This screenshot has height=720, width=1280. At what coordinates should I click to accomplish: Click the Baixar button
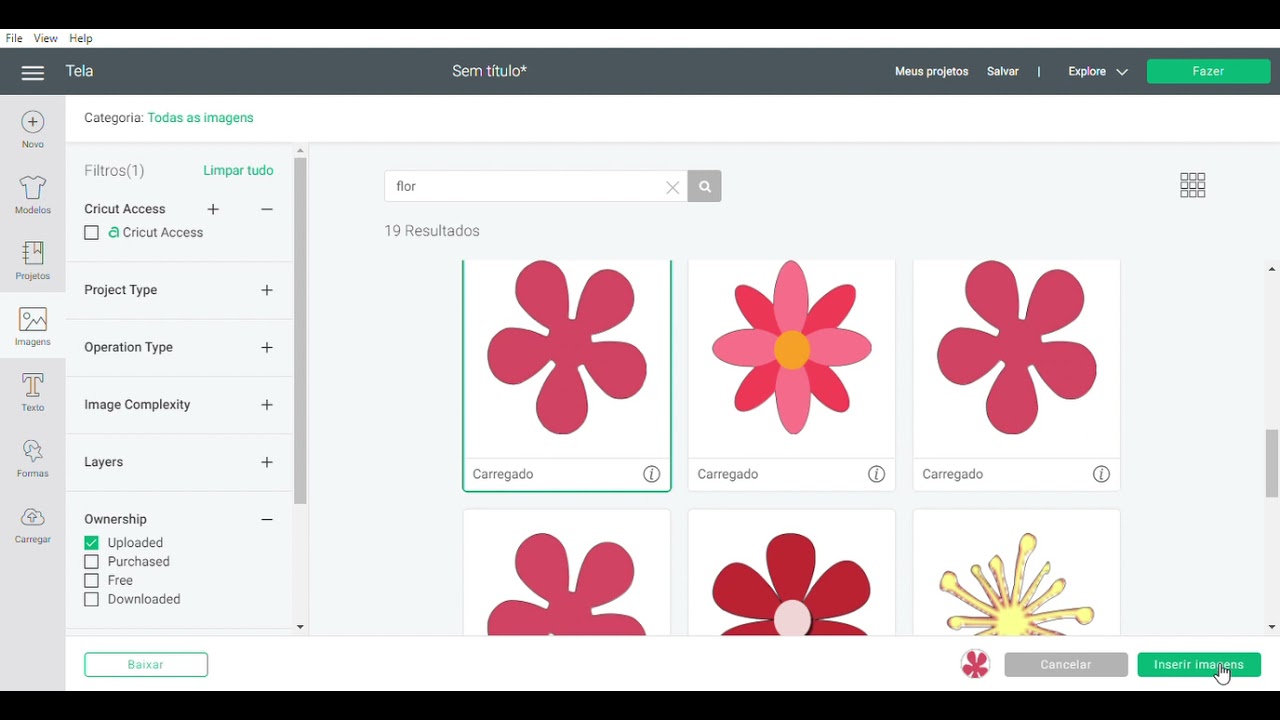pyautogui.click(x=146, y=664)
